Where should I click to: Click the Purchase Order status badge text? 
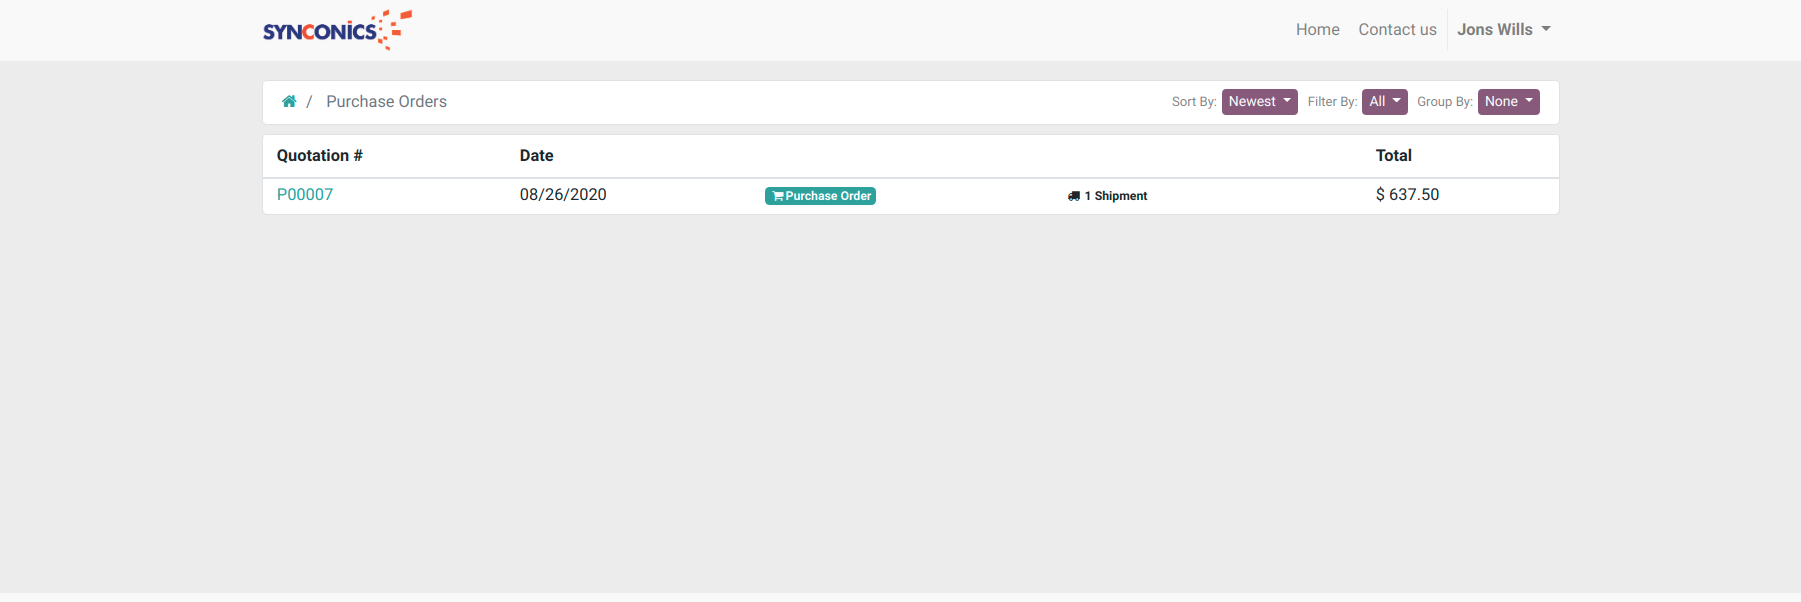pyautogui.click(x=828, y=196)
